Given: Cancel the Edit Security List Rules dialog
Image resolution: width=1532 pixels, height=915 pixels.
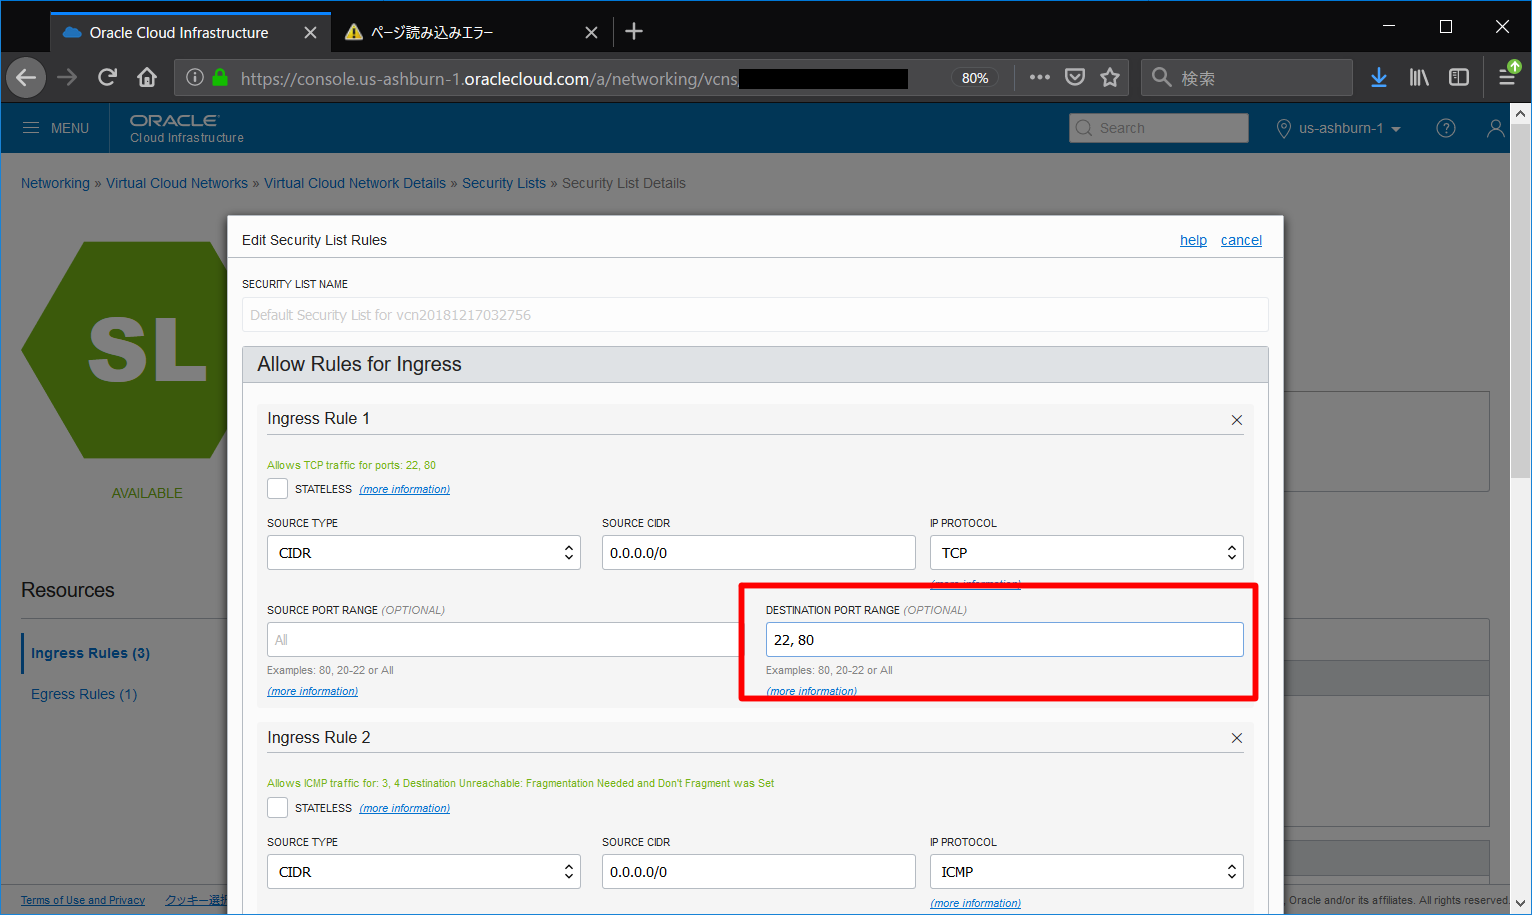Looking at the screenshot, I should [1241, 240].
